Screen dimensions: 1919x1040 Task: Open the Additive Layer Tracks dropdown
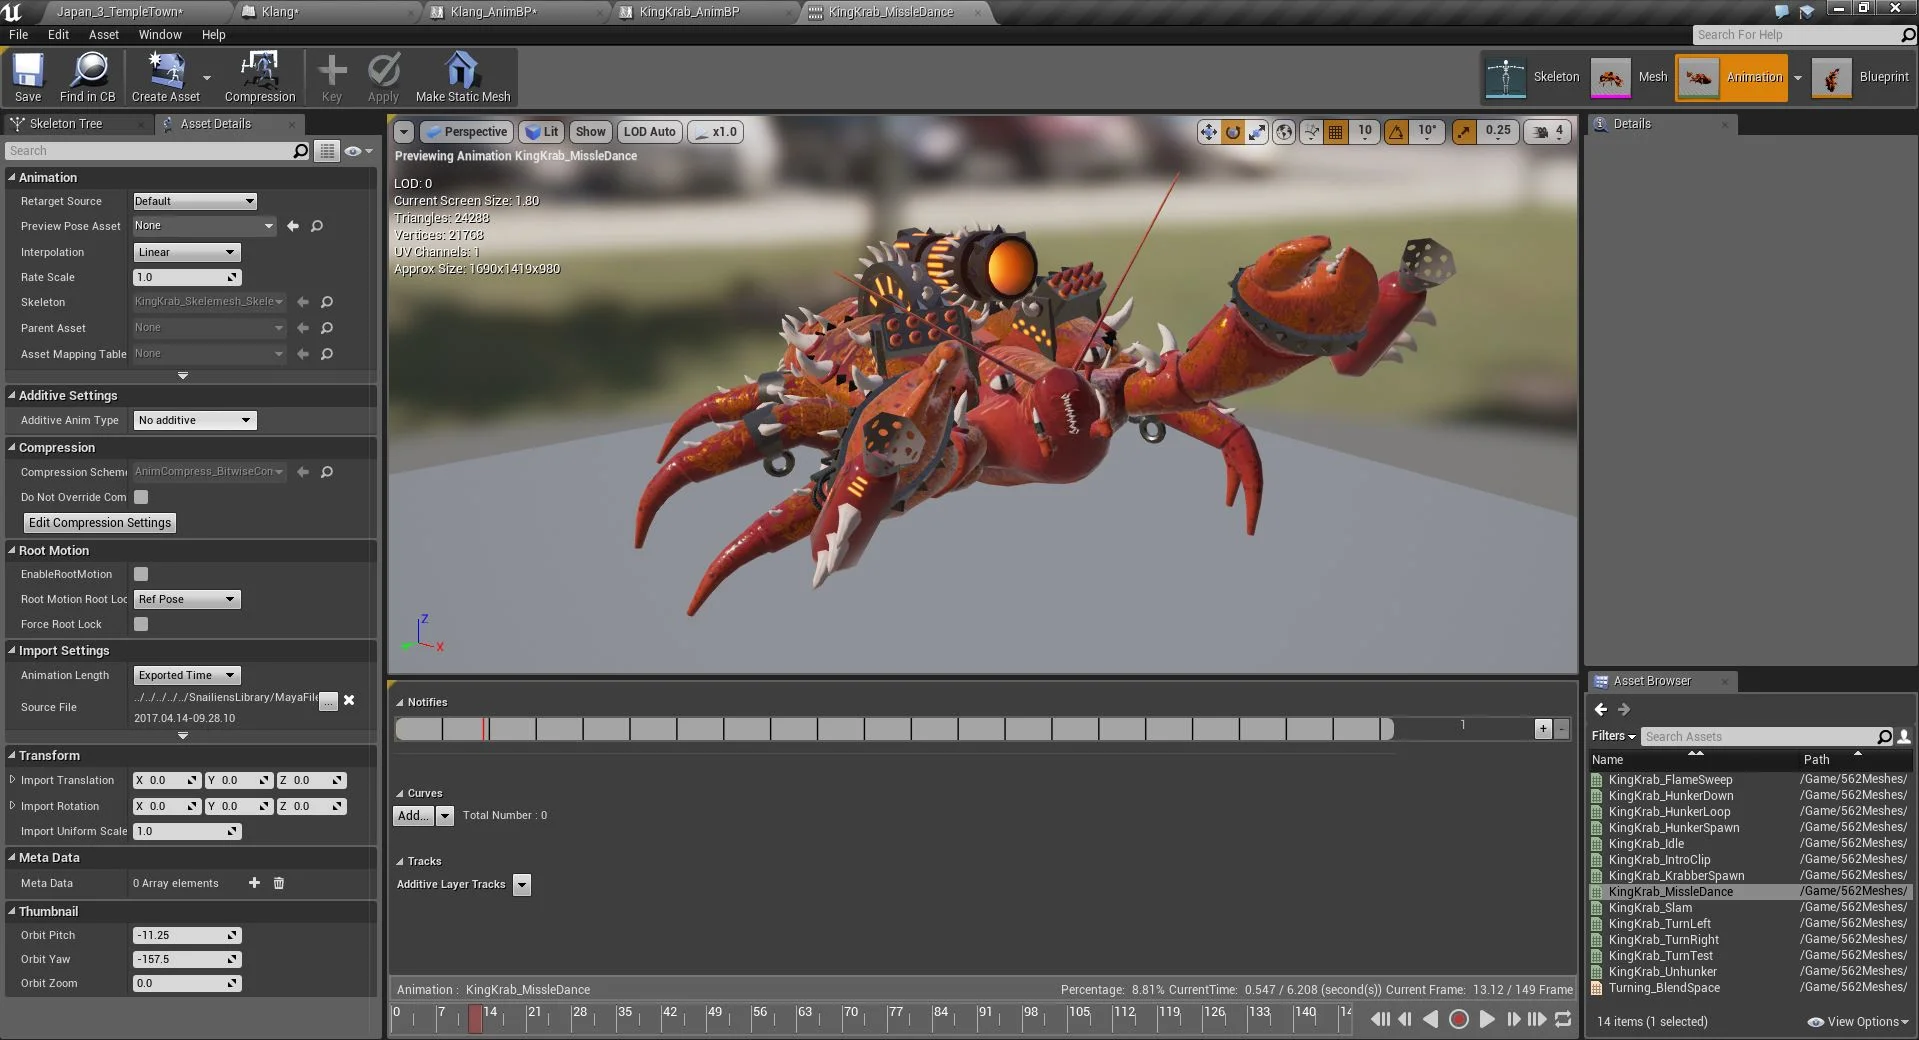point(521,885)
